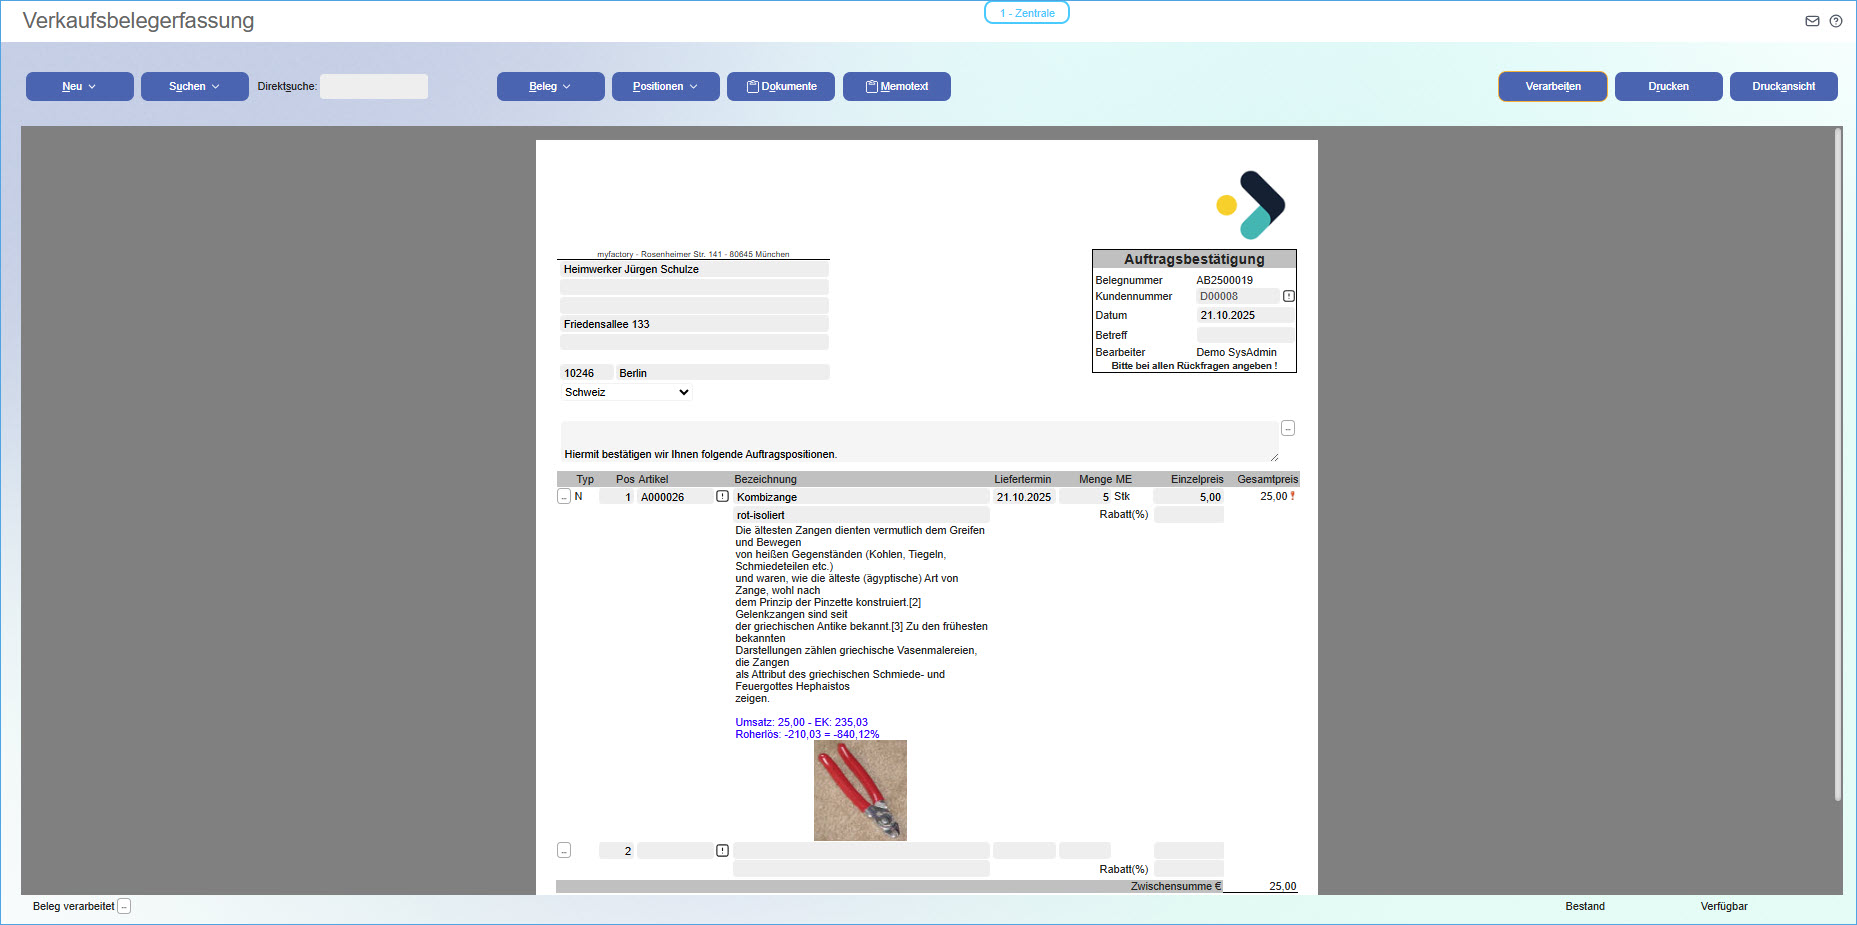This screenshot has height=925, width=1857.
Task: Click the Liefertermin field in position 1
Action: (x=1024, y=497)
